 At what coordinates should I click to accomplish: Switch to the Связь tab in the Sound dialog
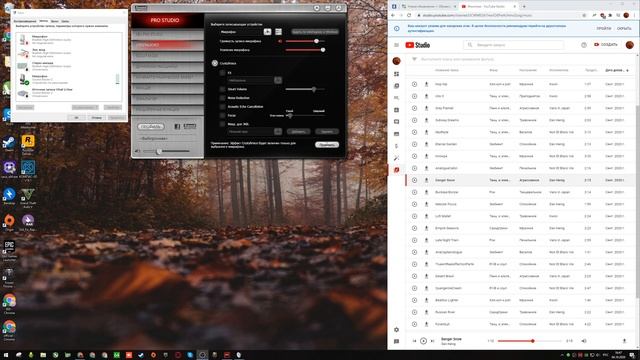(x=65, y=21)
